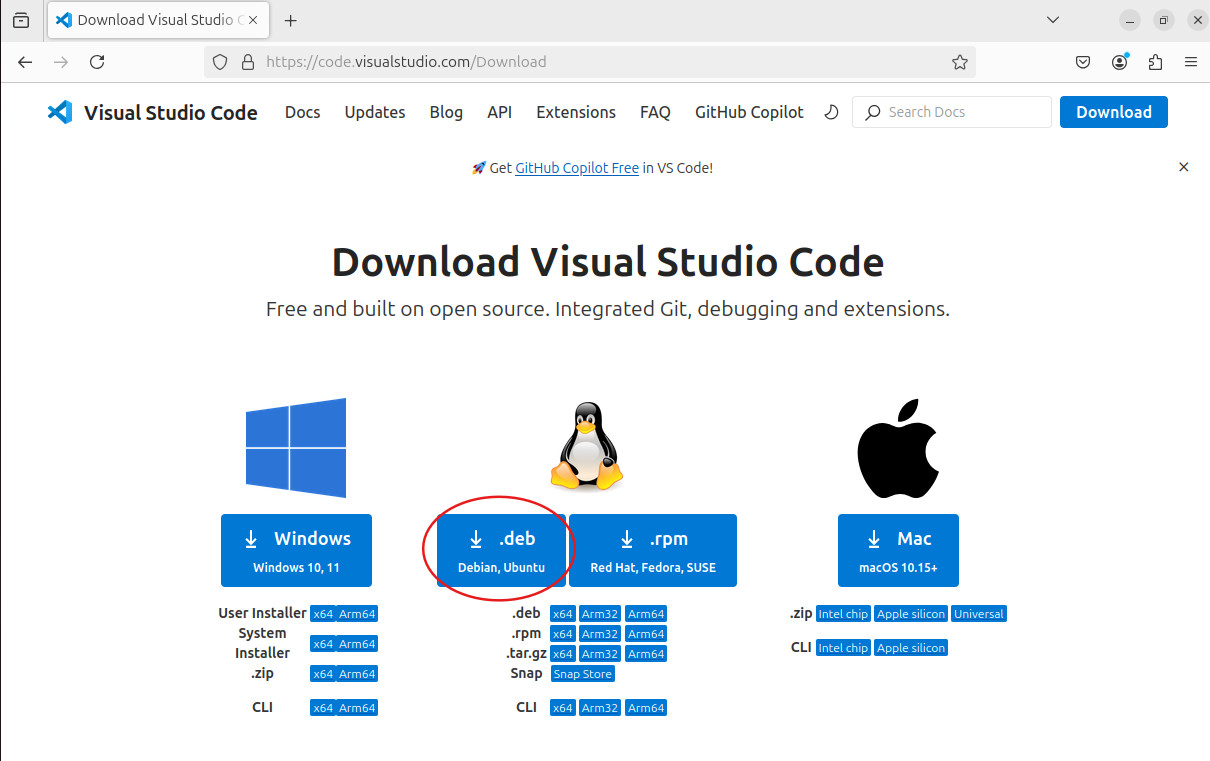Select Arm64 for Linux .deb row
The height and width of the screenshot is (761, 1210).
[646, 614]
